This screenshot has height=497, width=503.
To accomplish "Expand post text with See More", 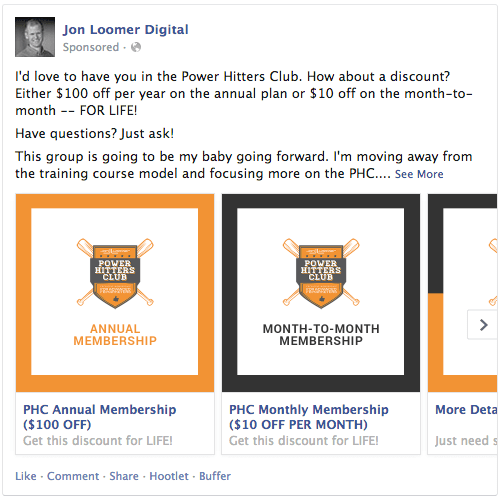I will click(x=419, y=174).
